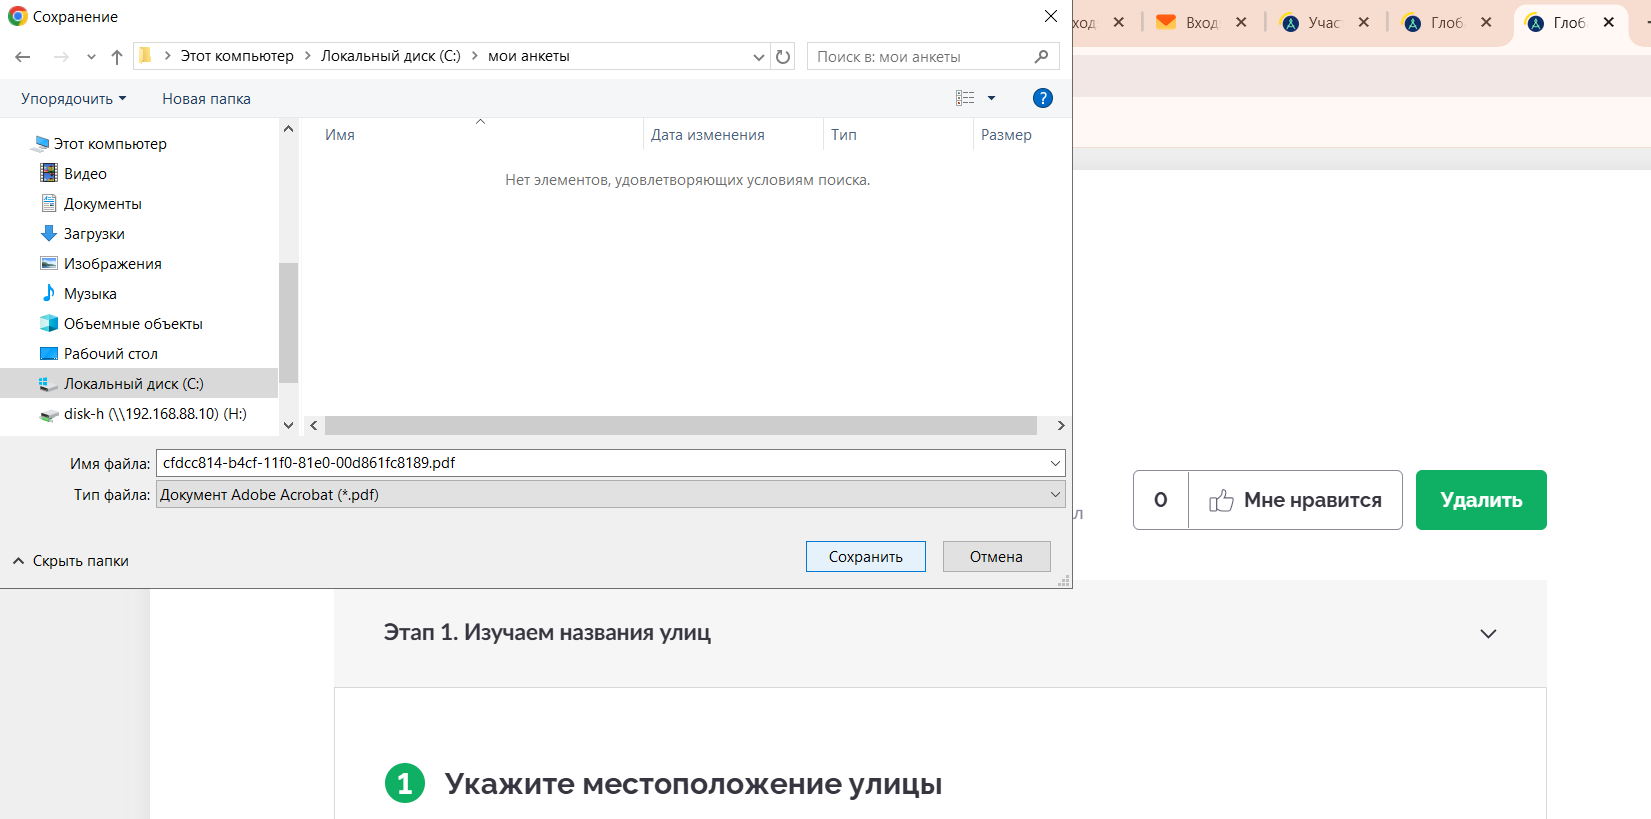Open the dialog help icon
The image size is (1651, 819).
coord(1042,98)
